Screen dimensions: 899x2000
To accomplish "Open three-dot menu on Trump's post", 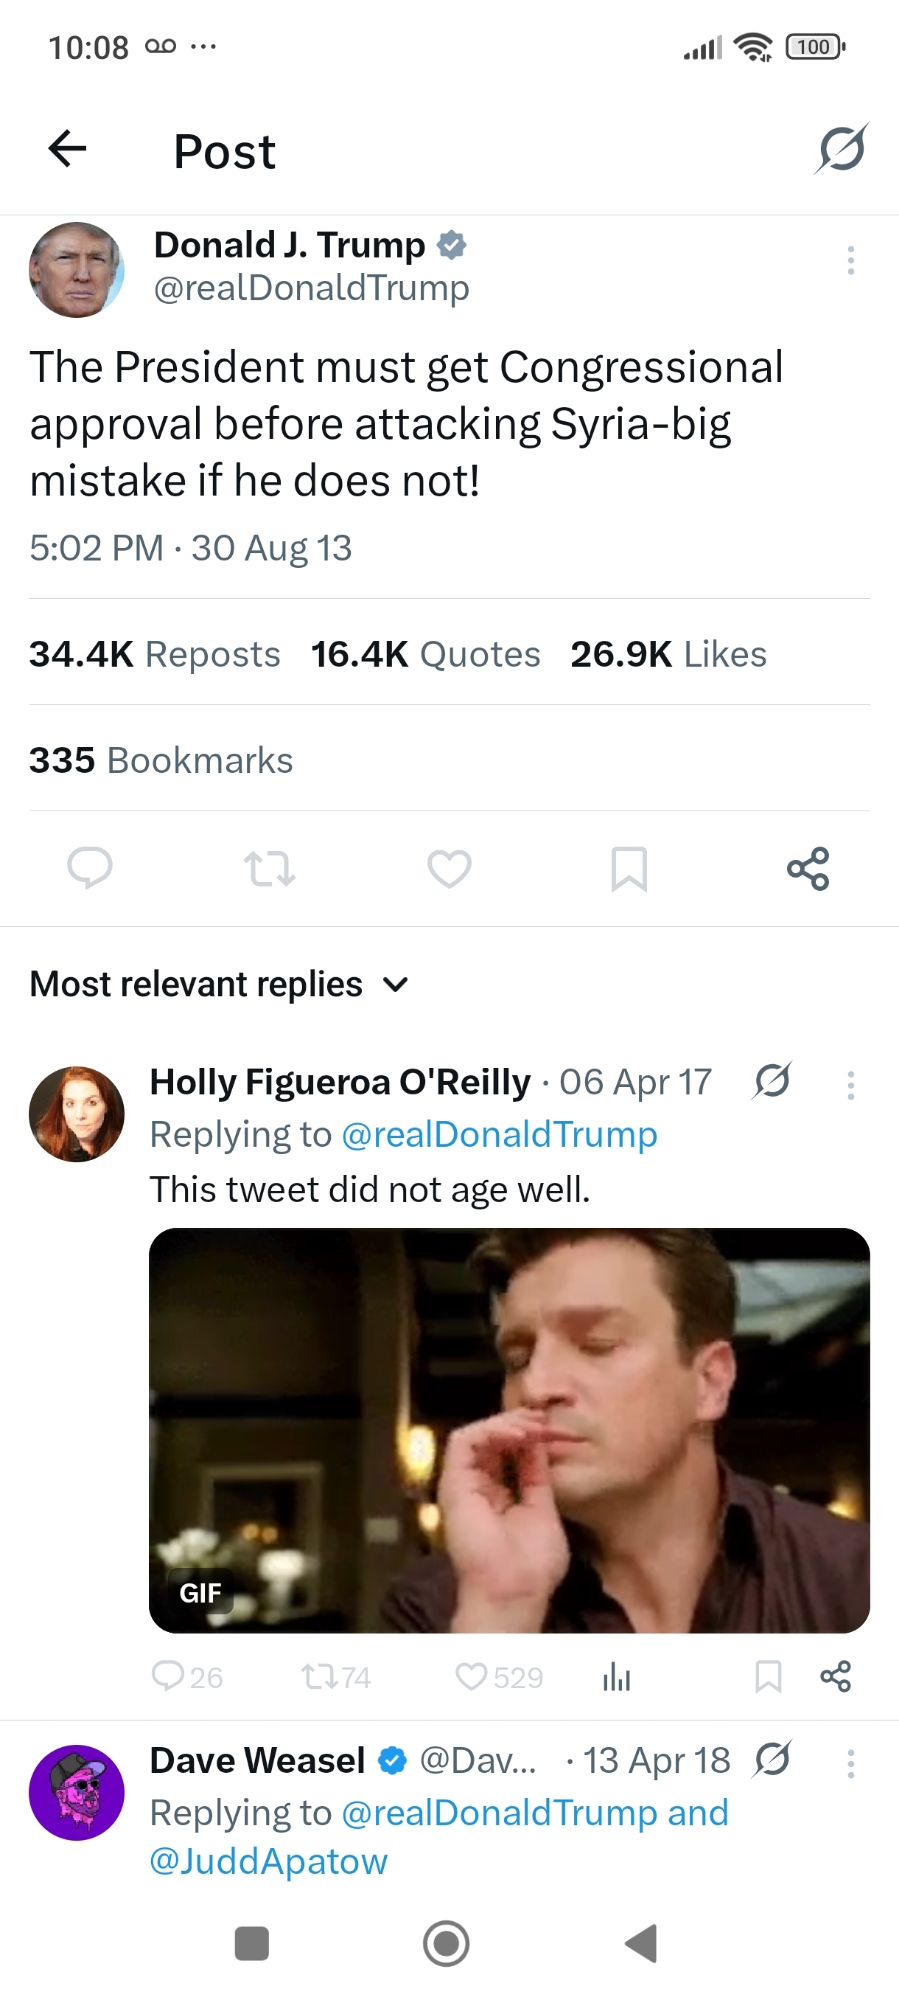I will 851,260.
